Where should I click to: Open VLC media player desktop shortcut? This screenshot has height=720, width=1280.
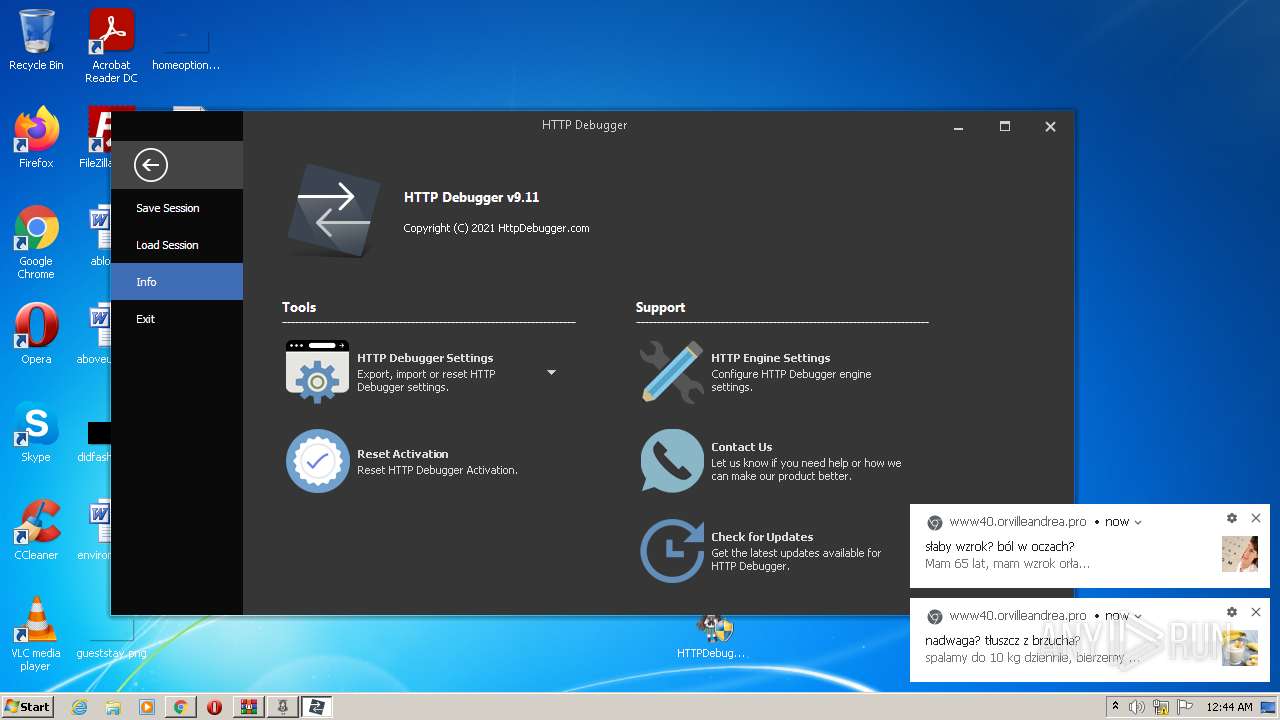[36, 634]
